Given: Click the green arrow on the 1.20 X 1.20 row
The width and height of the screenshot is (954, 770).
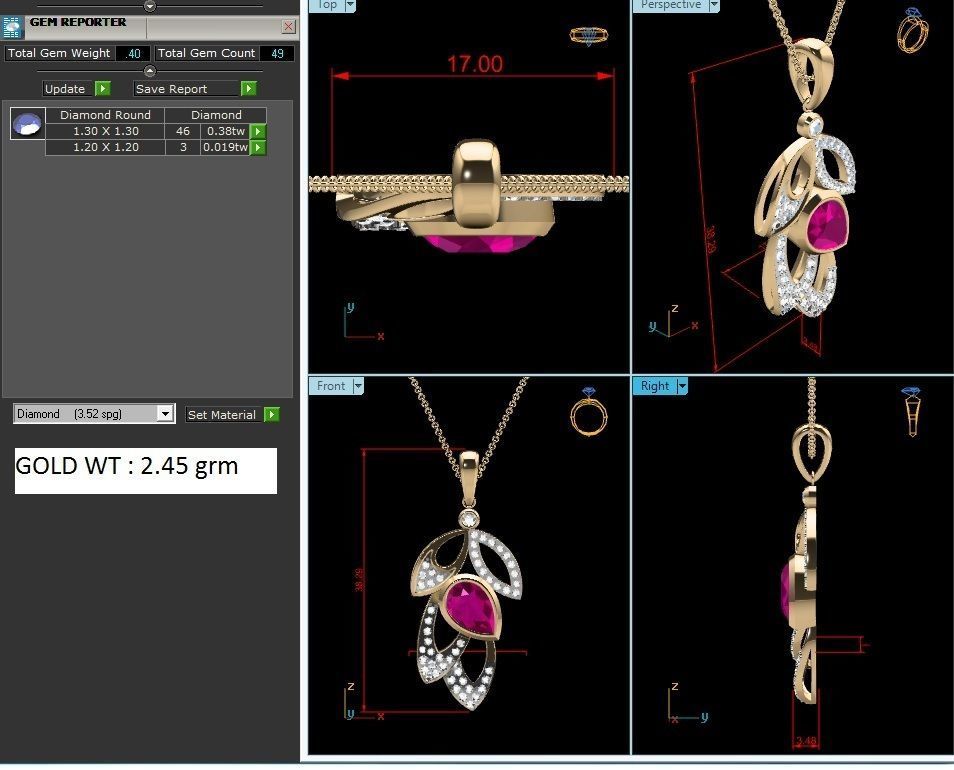Looking at the screenshot, I should pyautogui.click(x=258, y=147).
